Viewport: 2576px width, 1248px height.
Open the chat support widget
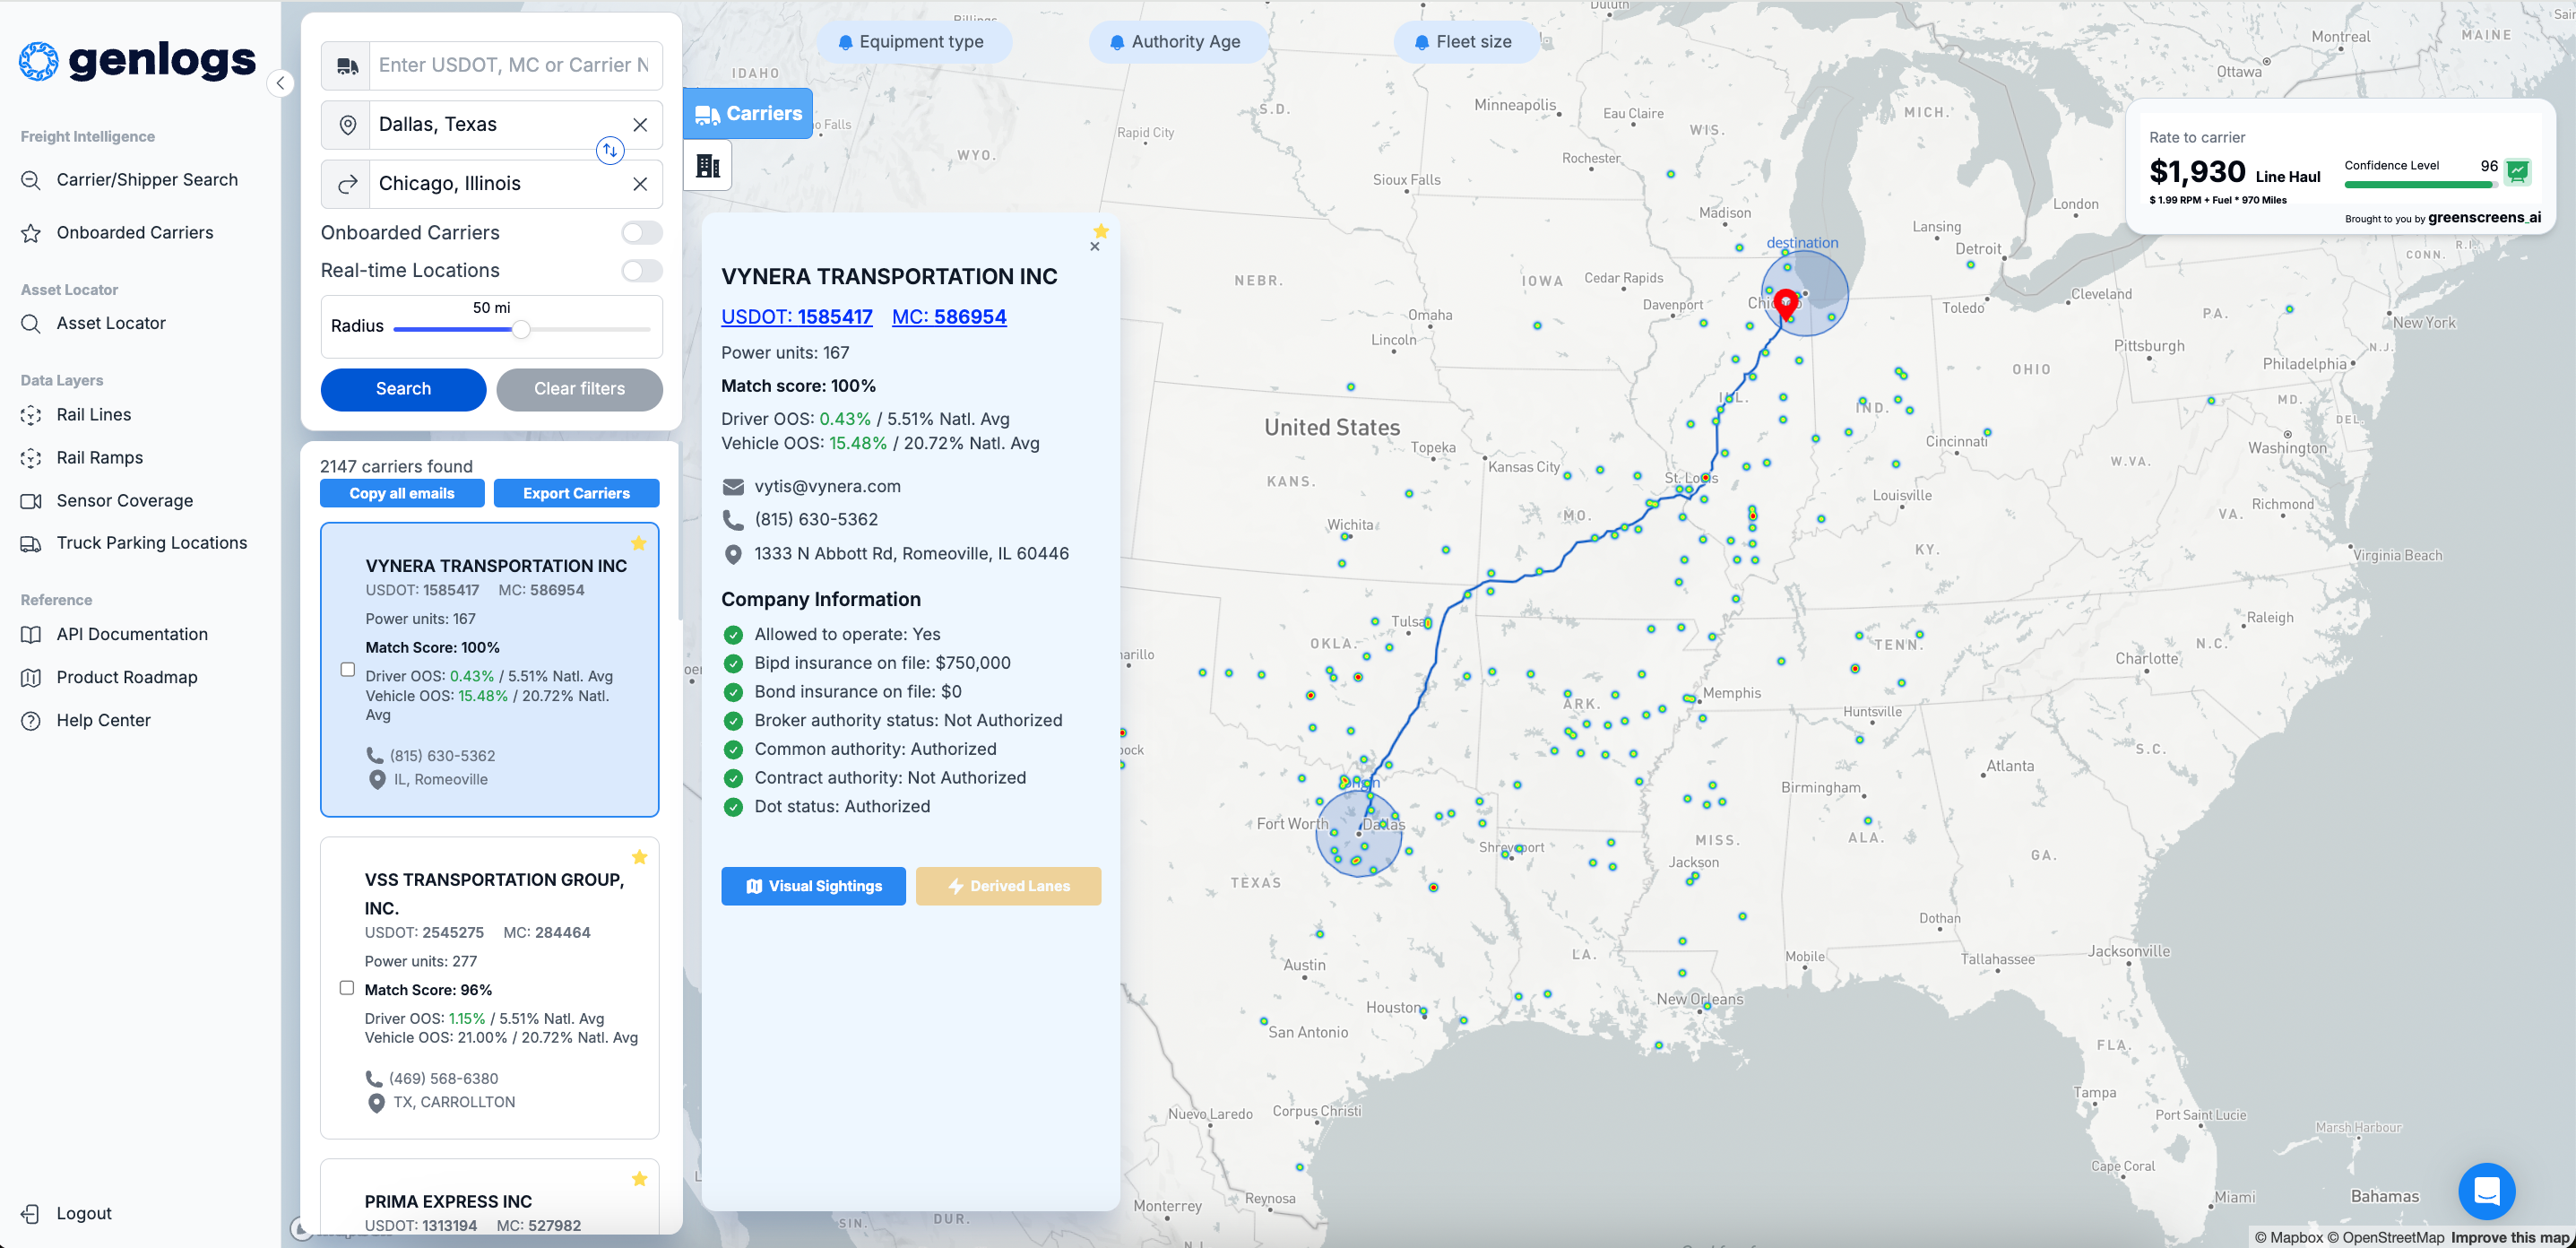point(2486,1192)
